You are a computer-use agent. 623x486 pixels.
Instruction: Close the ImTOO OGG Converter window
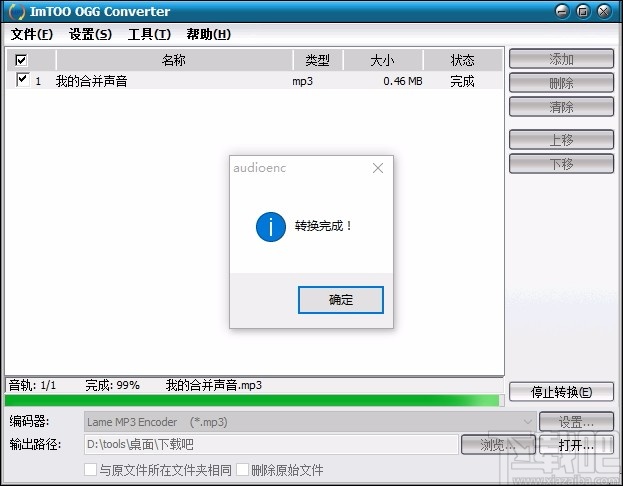pos(604,11)
